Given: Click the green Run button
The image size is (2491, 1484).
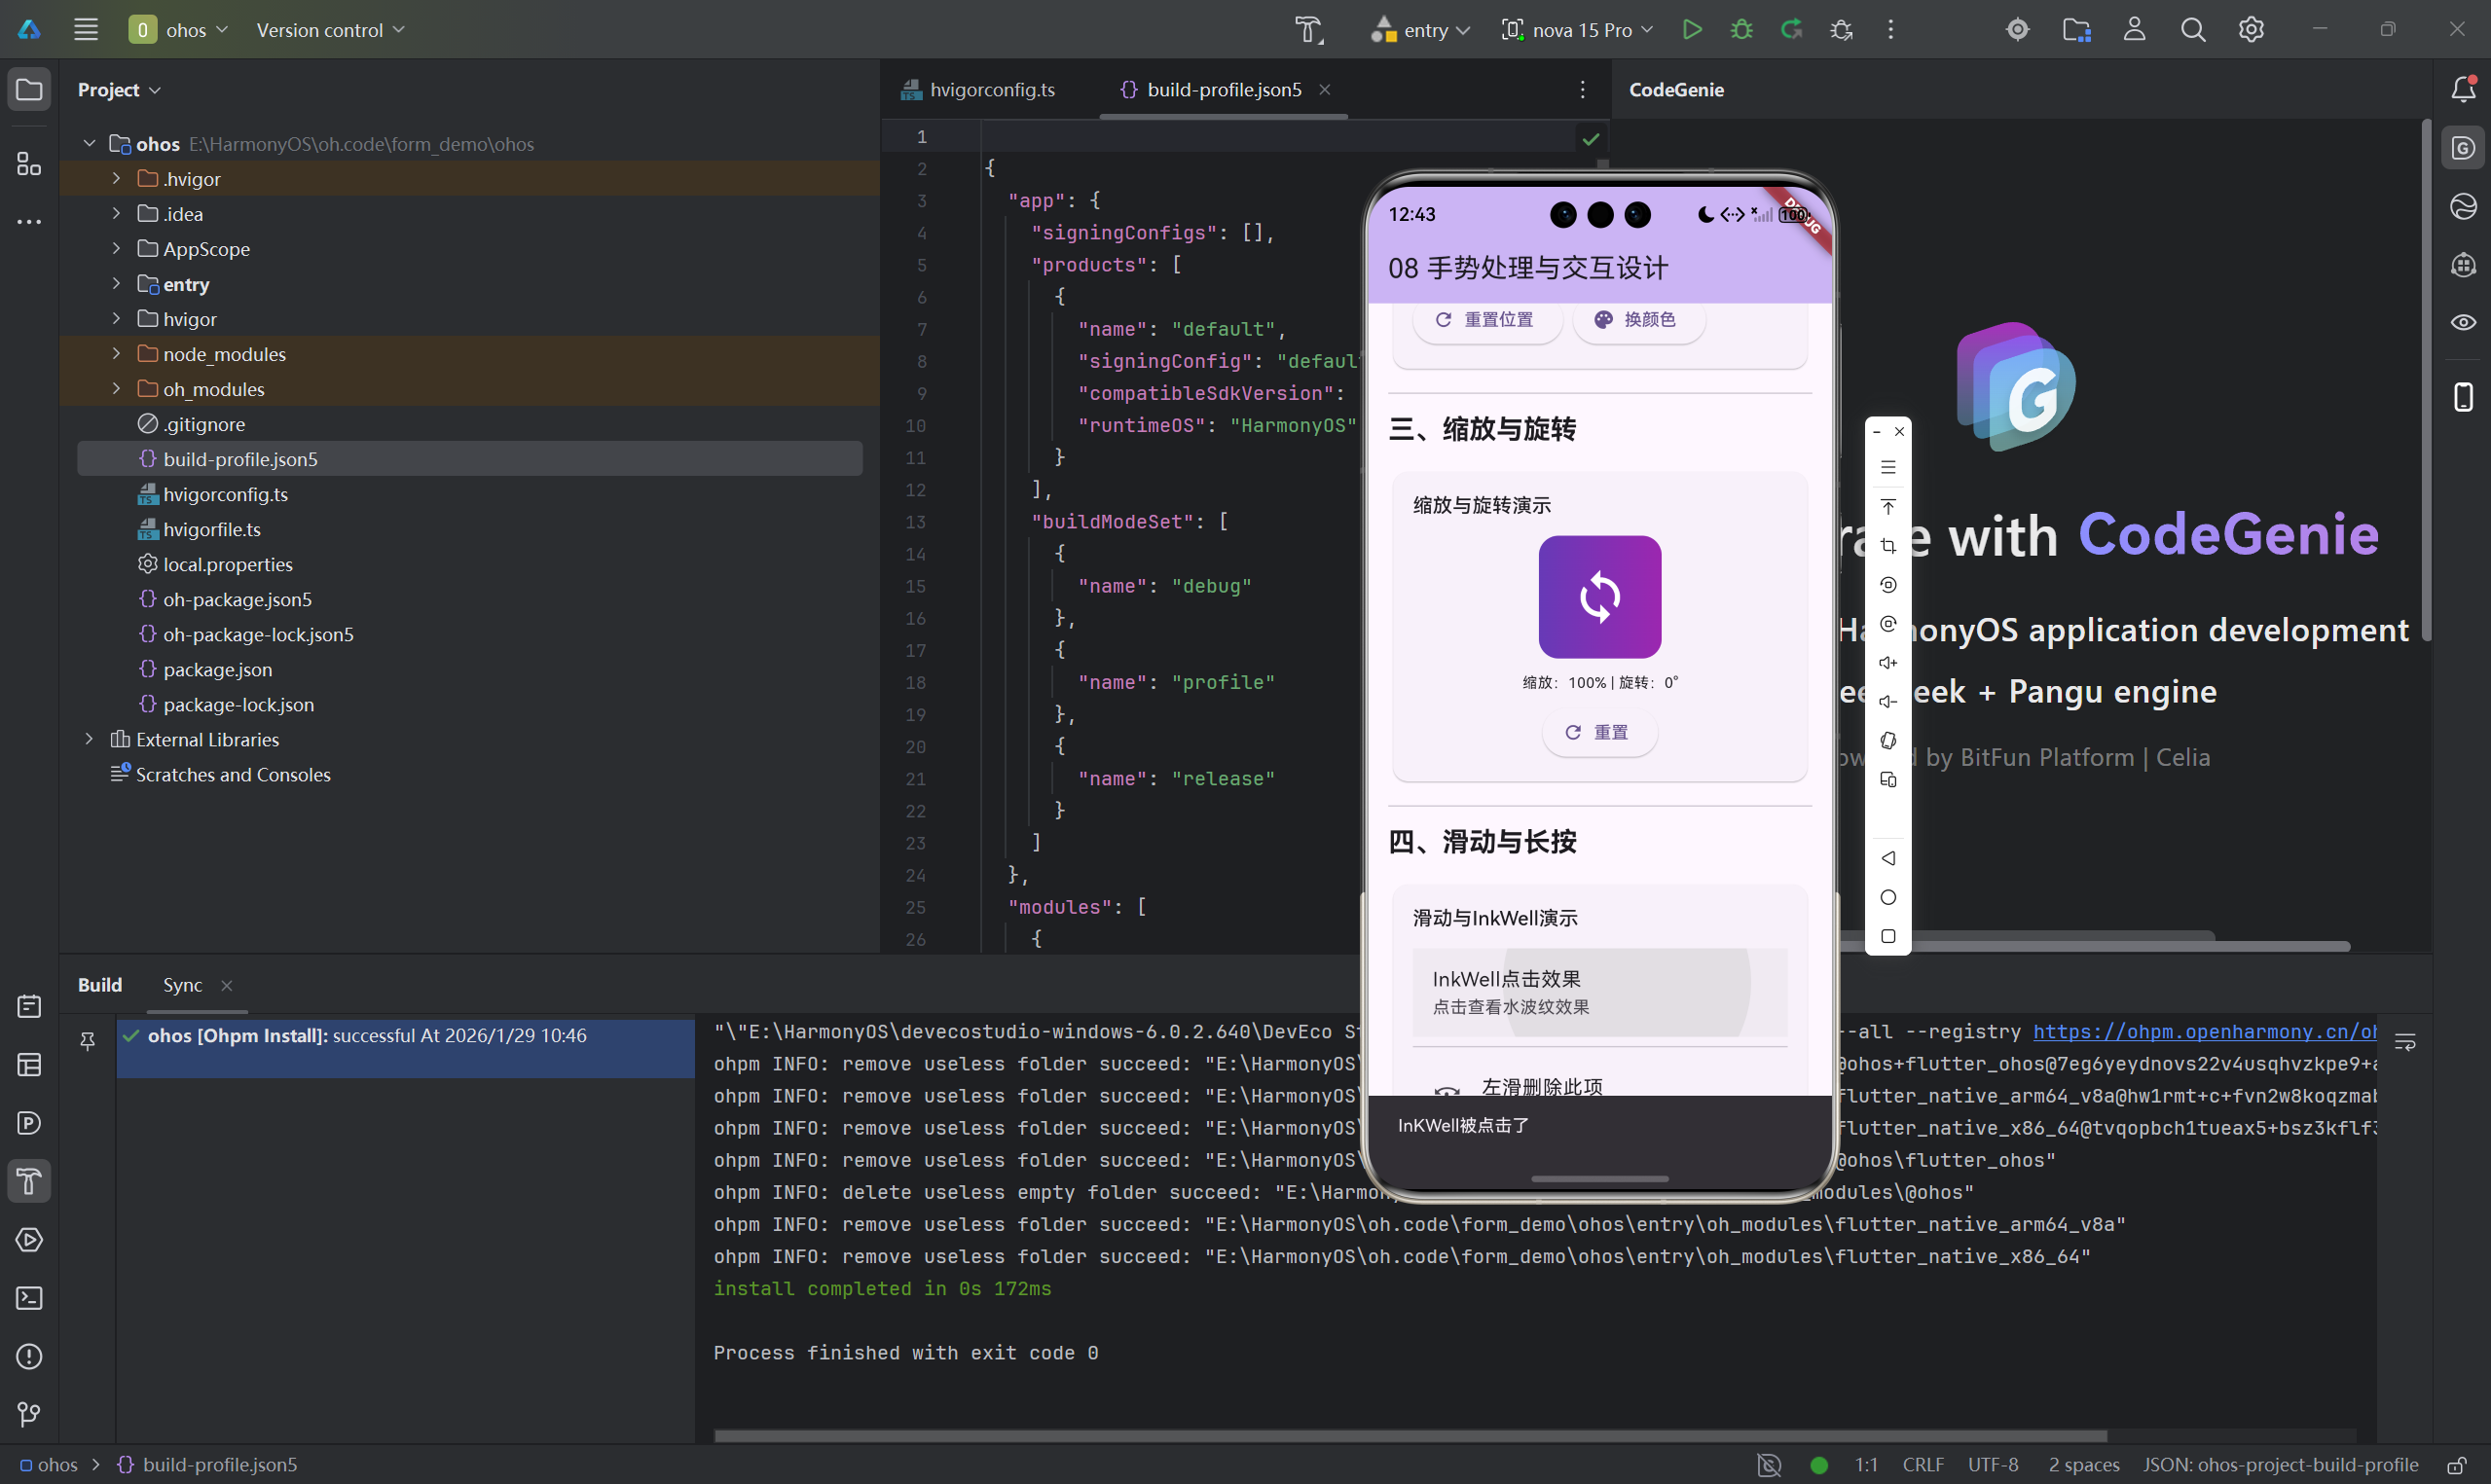Looking at the screenshot, I should pyautogui.click(x=1692, y=30).
